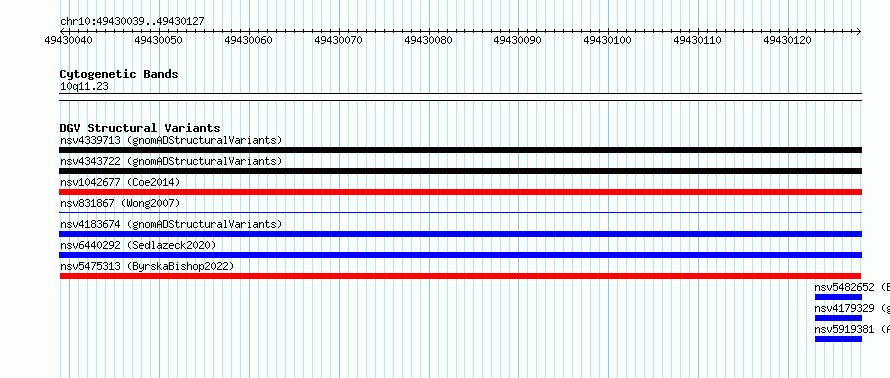Click the short blue bar under nsv5482652

[x=838, y=297]
